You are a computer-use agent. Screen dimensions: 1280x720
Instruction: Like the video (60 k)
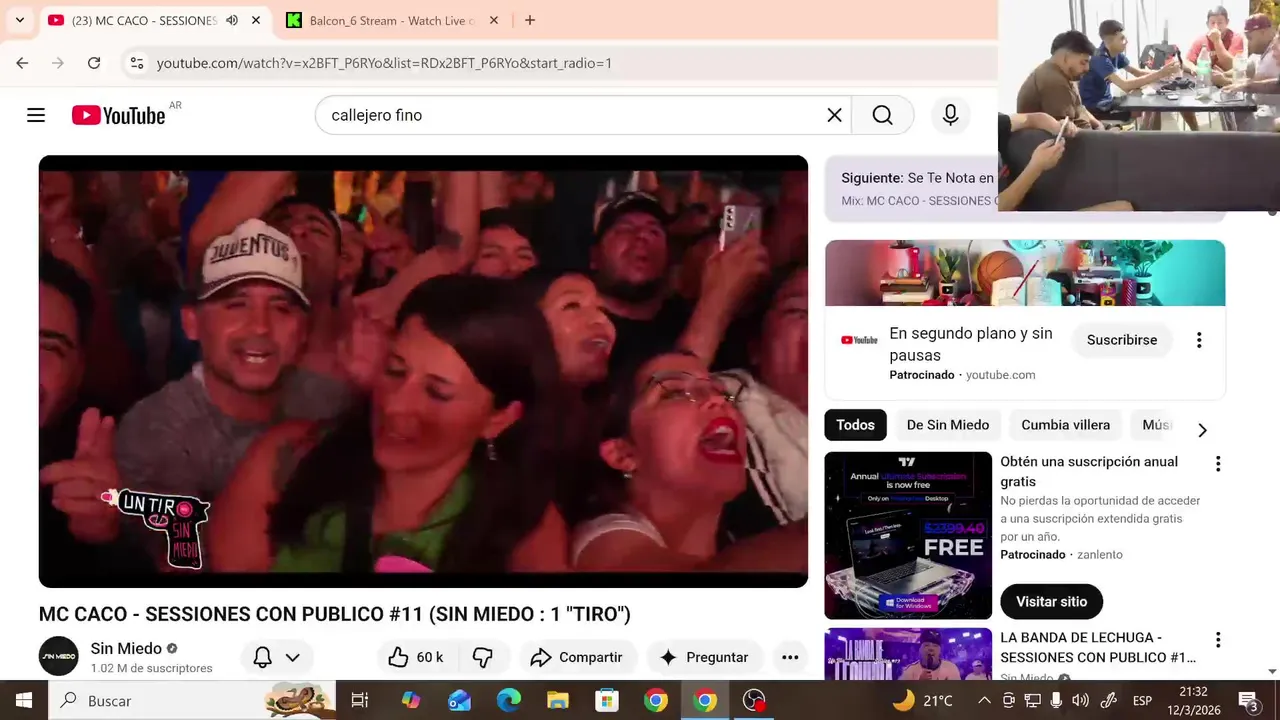(416, 657)
